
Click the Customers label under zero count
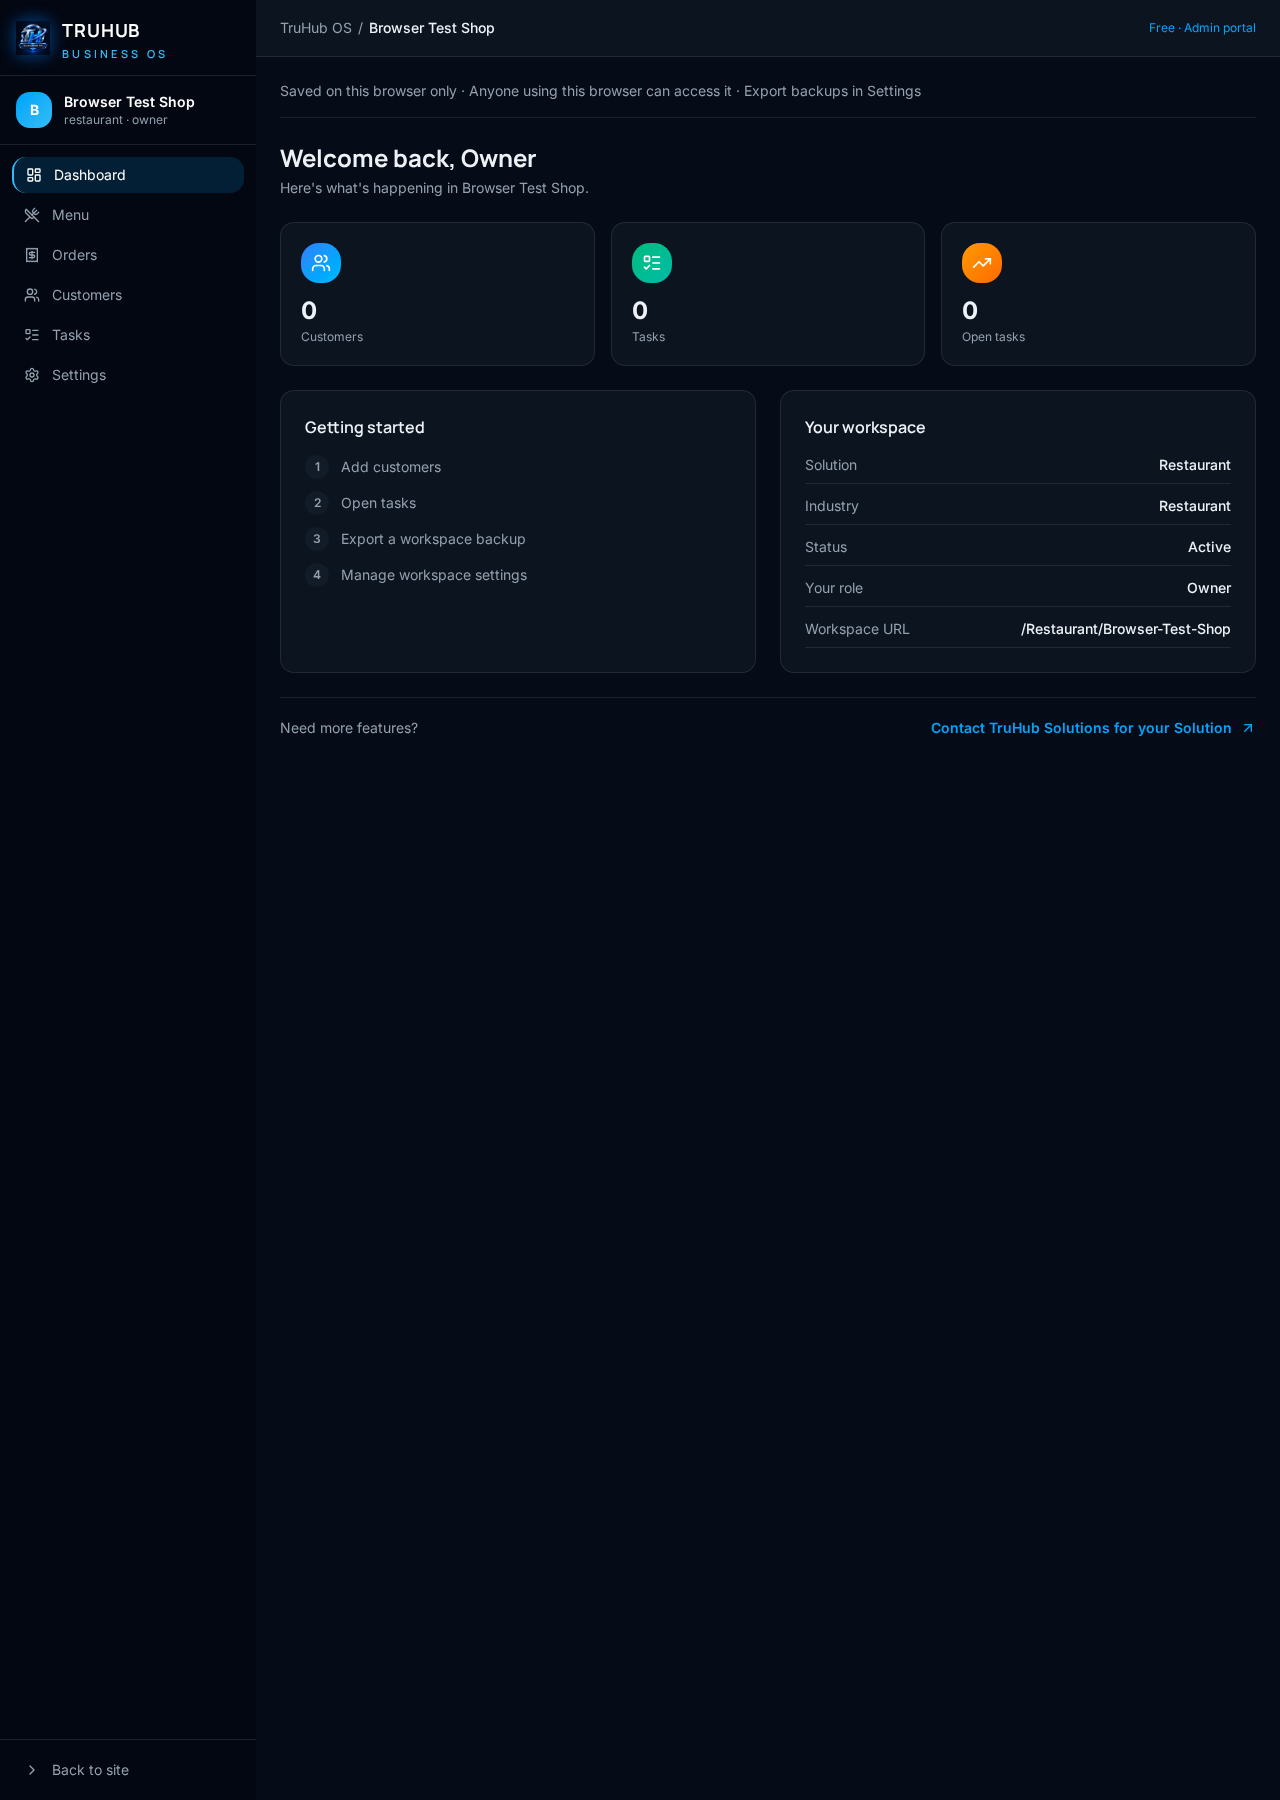pos(332,337)
